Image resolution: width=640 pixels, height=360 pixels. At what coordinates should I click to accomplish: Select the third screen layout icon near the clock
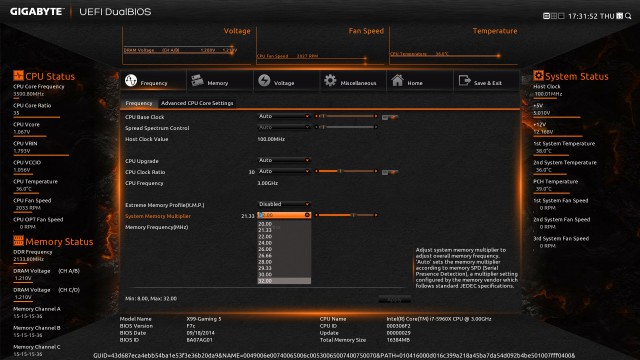coord(561,16)
